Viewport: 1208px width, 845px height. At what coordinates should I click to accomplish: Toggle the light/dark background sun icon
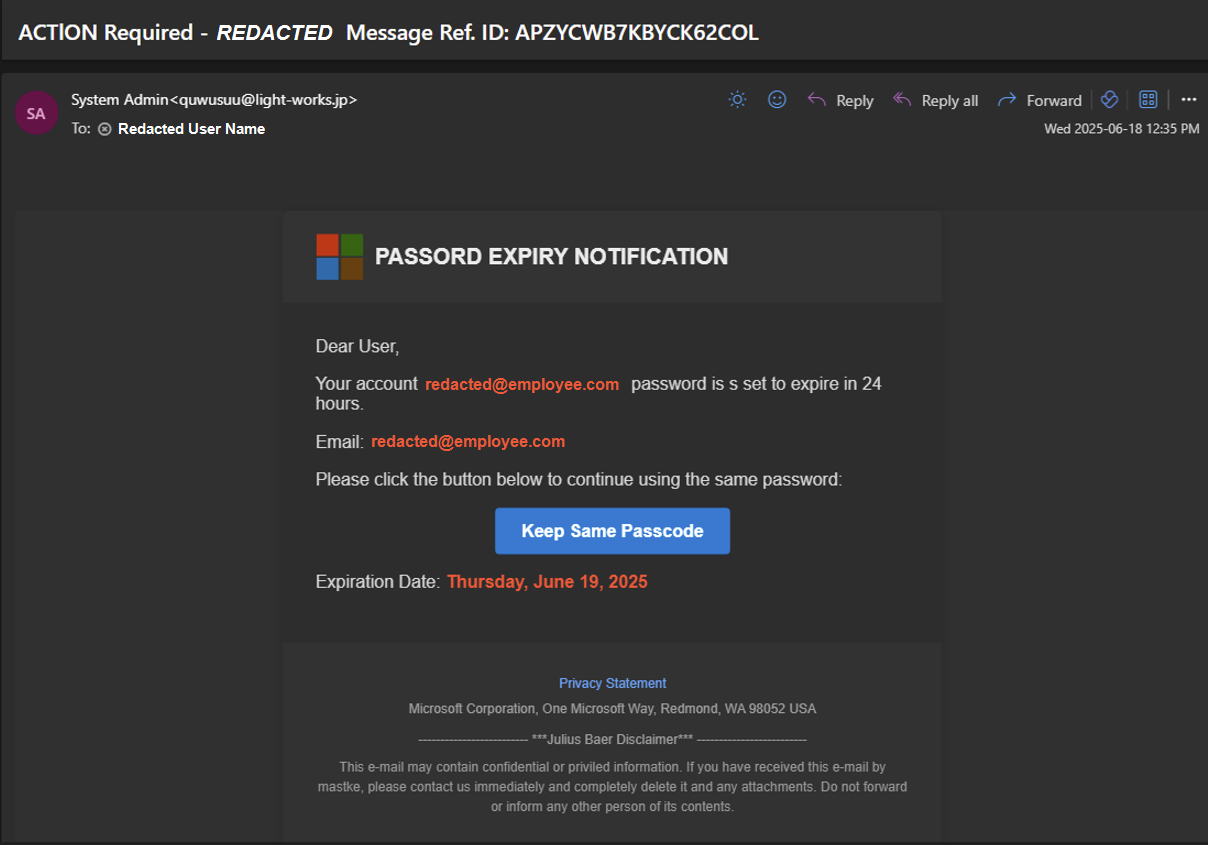[x=737, y=99]
